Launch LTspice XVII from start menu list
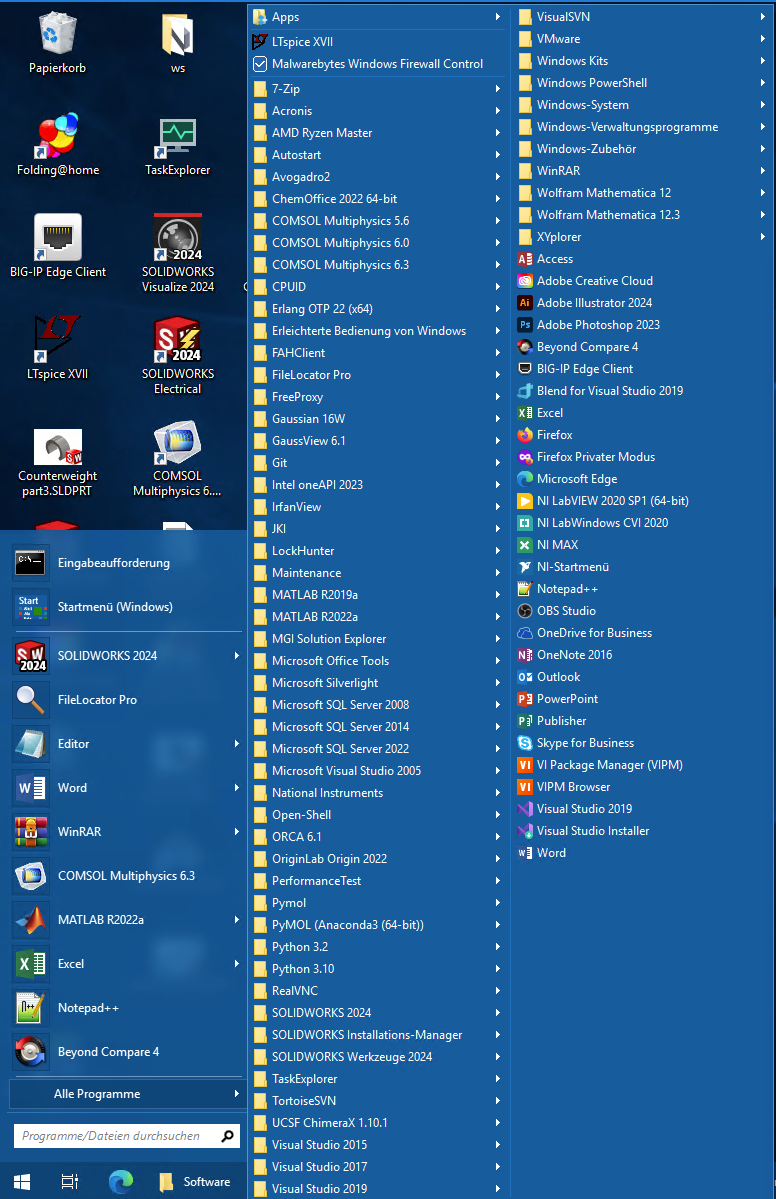The image size is (776, 1199). [302, 42]
